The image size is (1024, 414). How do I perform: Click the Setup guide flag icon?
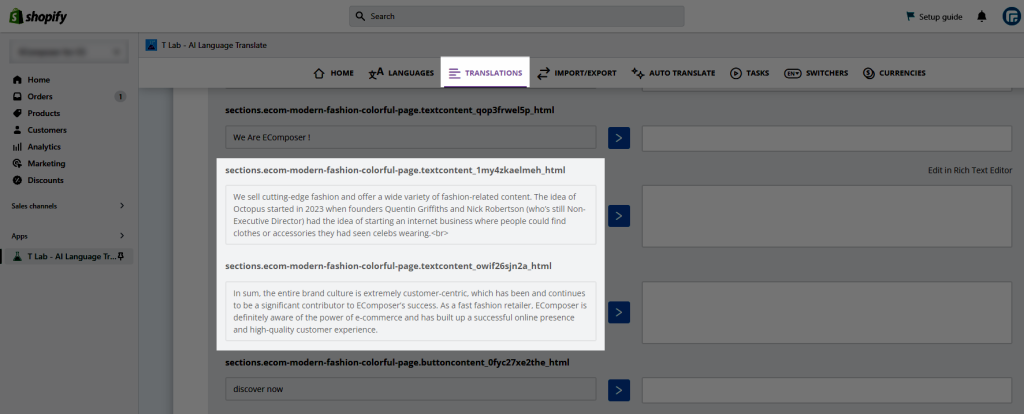click(x=910, y=16)
